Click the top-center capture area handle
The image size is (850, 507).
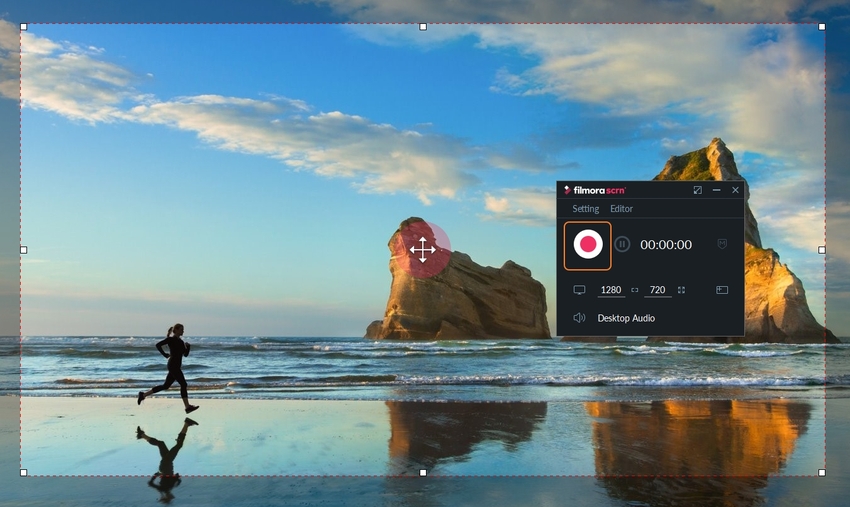[x=423, y=27]
